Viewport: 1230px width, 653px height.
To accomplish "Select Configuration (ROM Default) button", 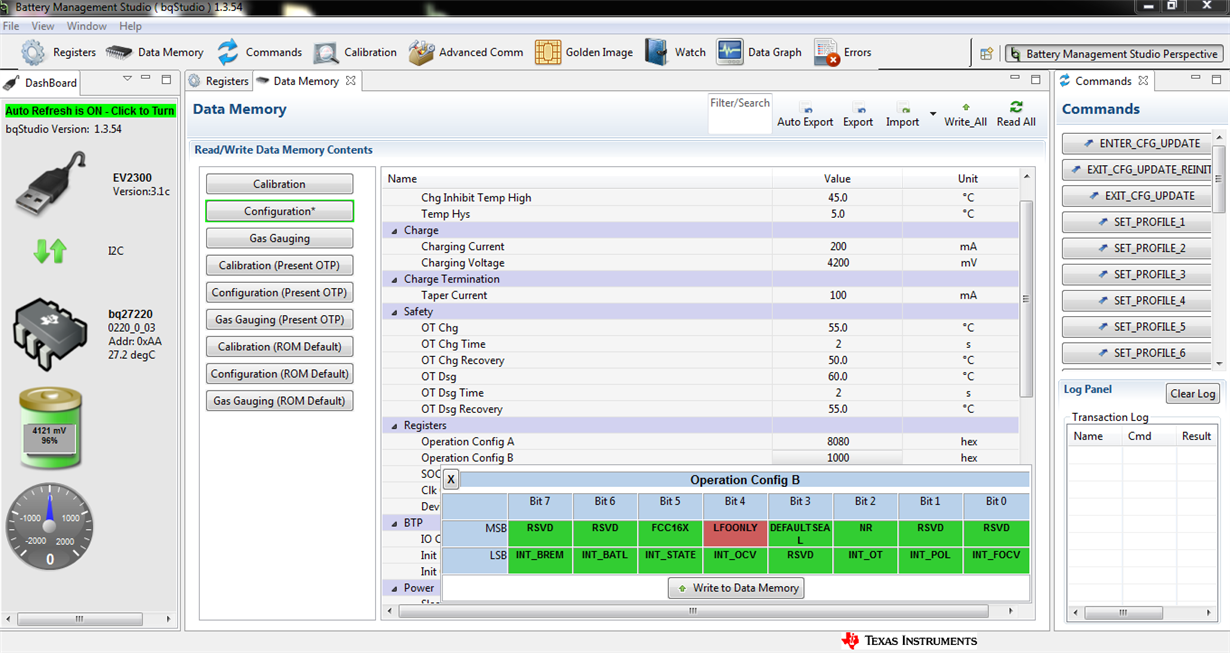I will coord(279,373).
